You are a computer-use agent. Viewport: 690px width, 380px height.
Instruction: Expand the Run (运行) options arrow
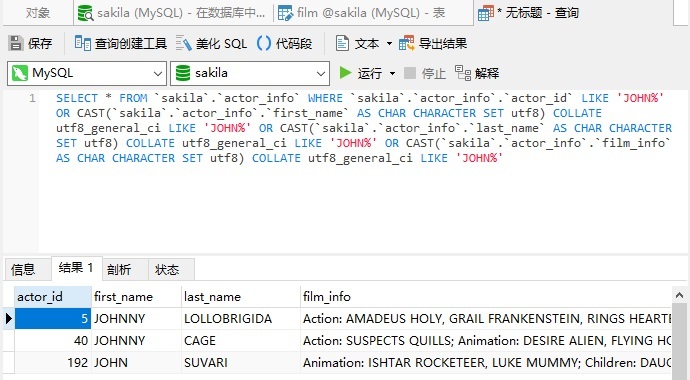pos(392,73)
